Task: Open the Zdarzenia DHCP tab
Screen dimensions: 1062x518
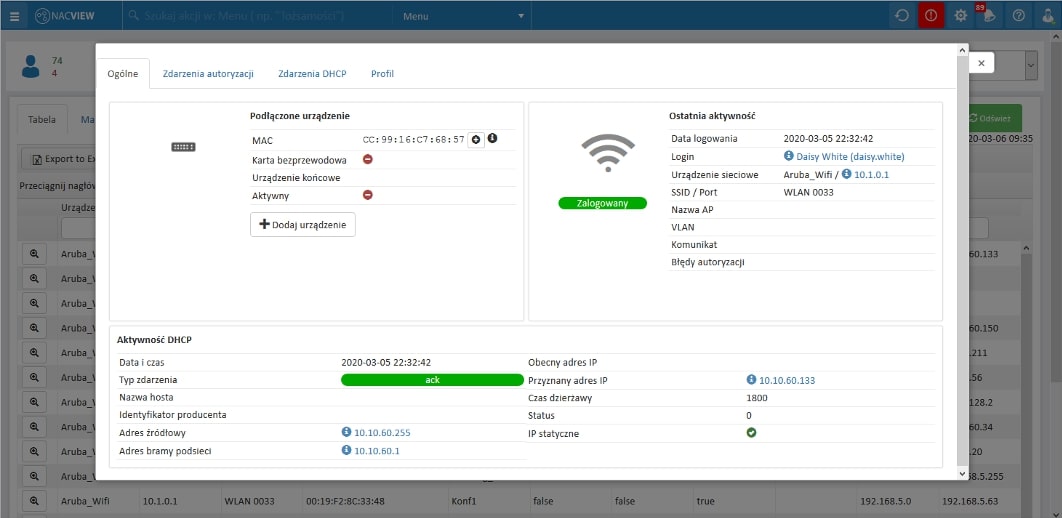Action: tap(312, 74)
